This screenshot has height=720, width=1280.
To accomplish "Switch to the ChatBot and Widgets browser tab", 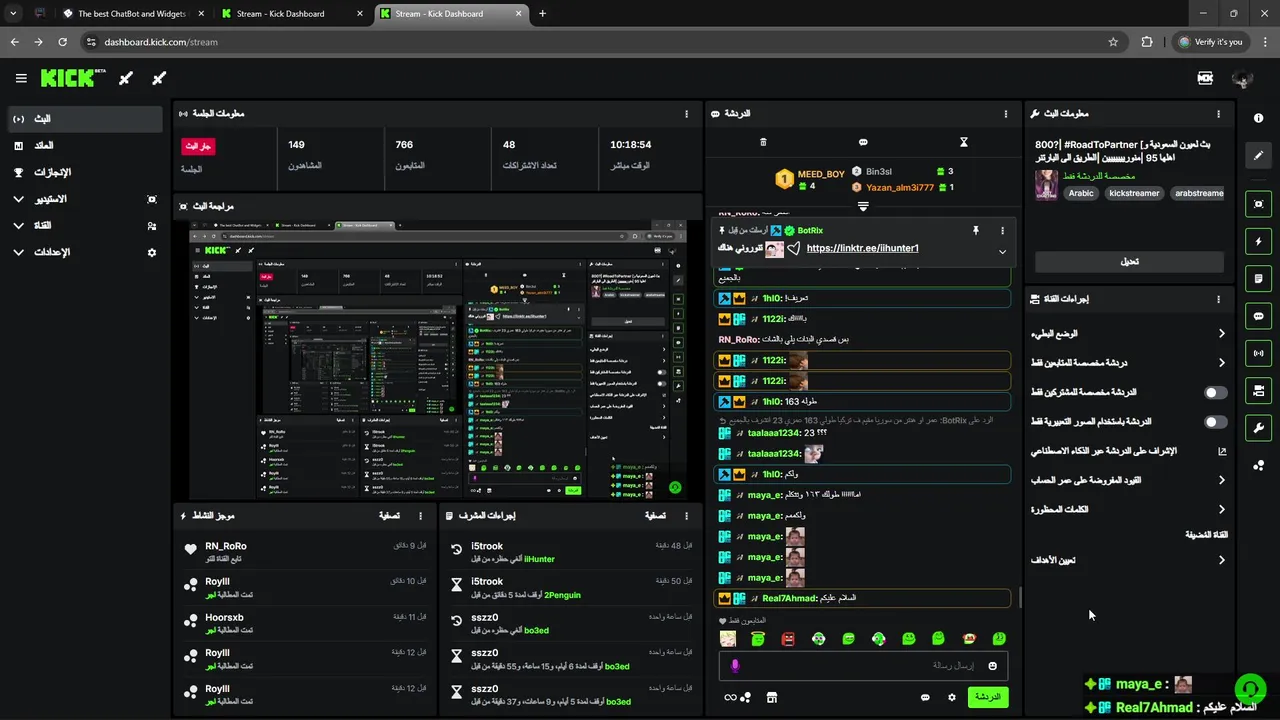I will [133, 14].
